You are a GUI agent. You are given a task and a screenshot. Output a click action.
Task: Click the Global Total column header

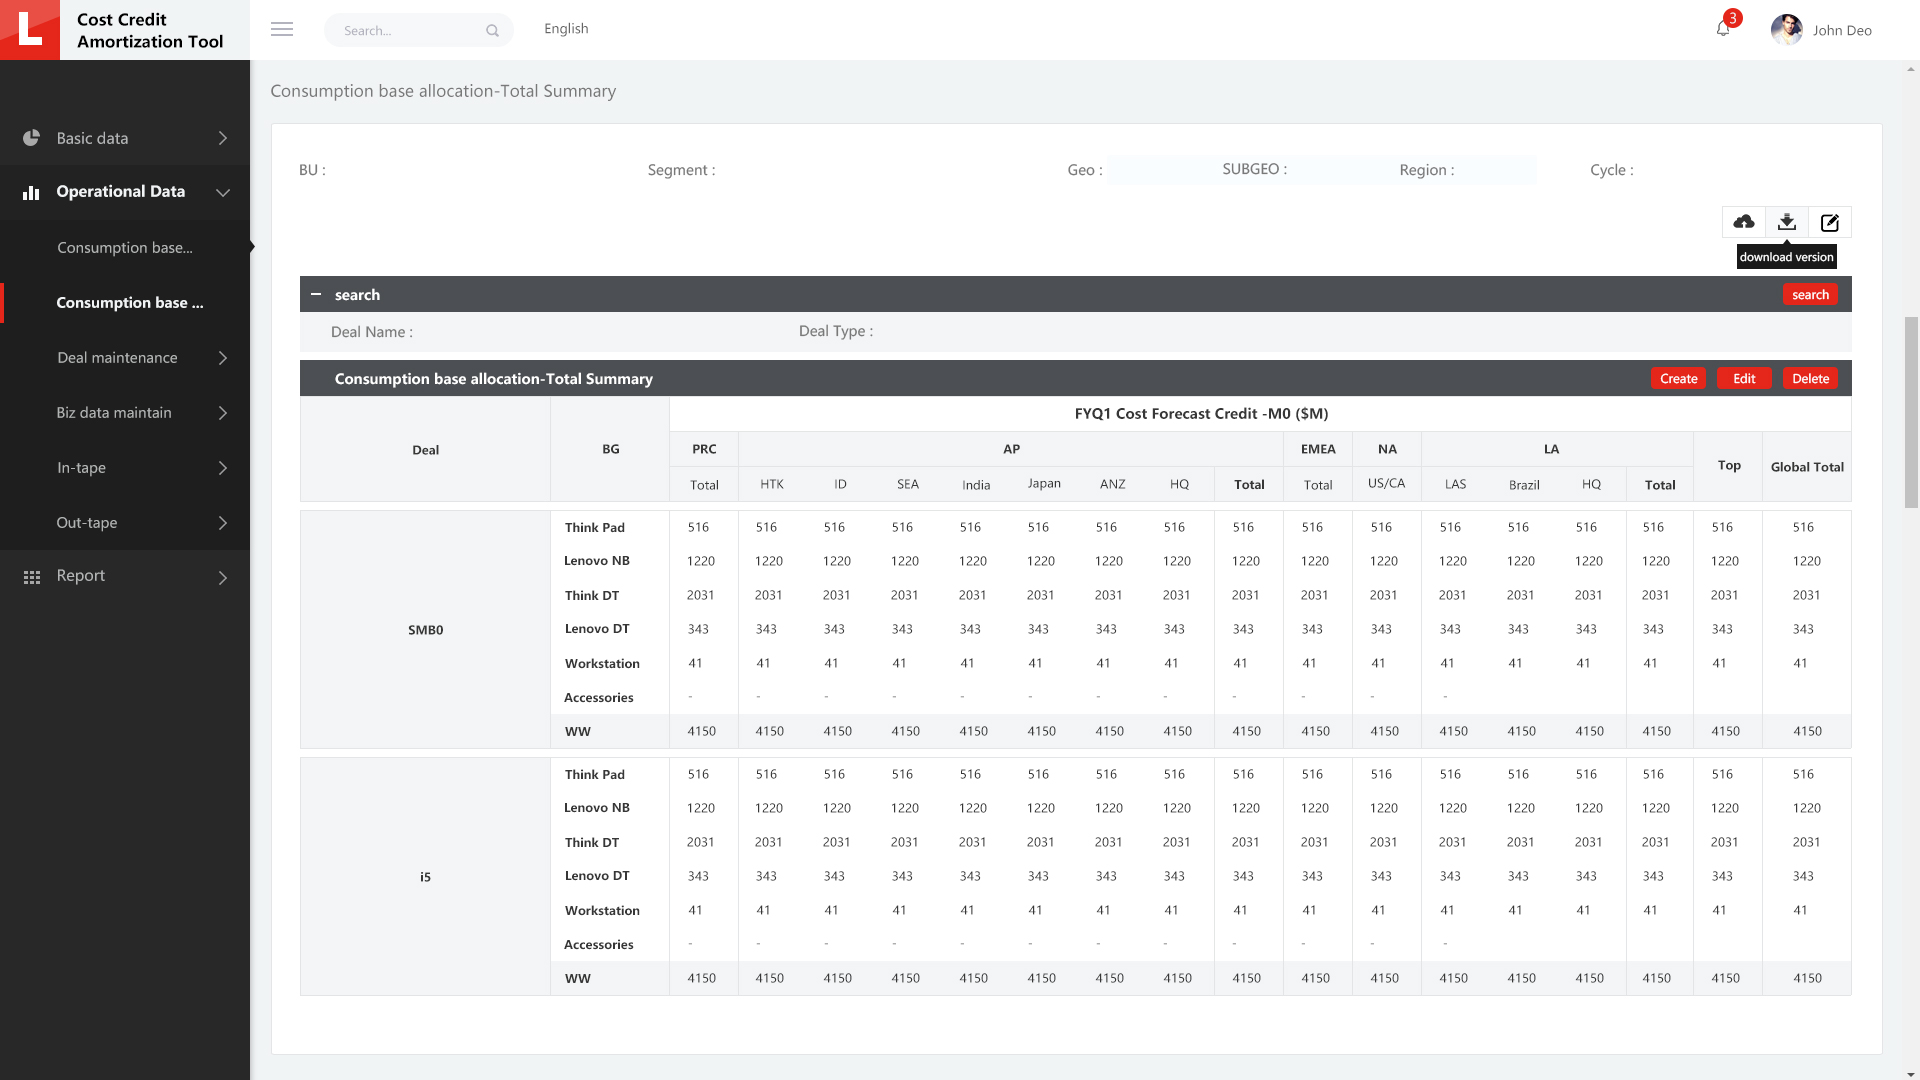(1807, 467)
